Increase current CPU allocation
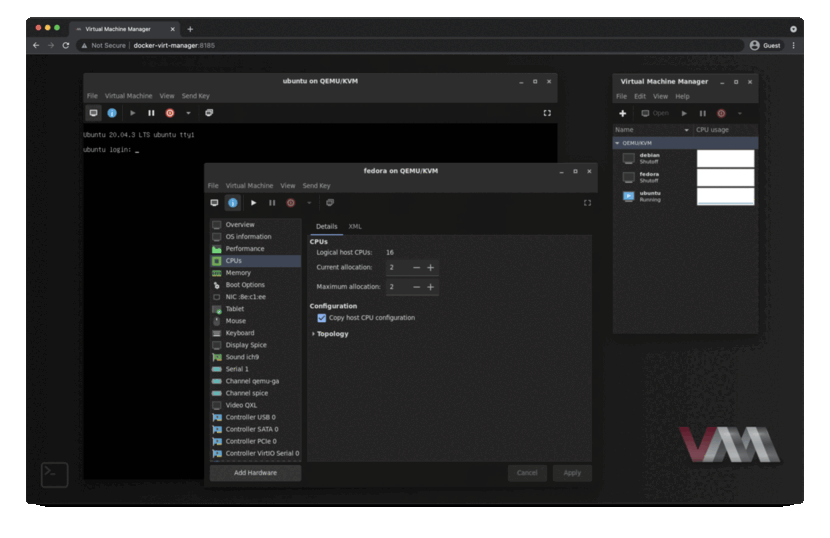 [x=430, y=268]
